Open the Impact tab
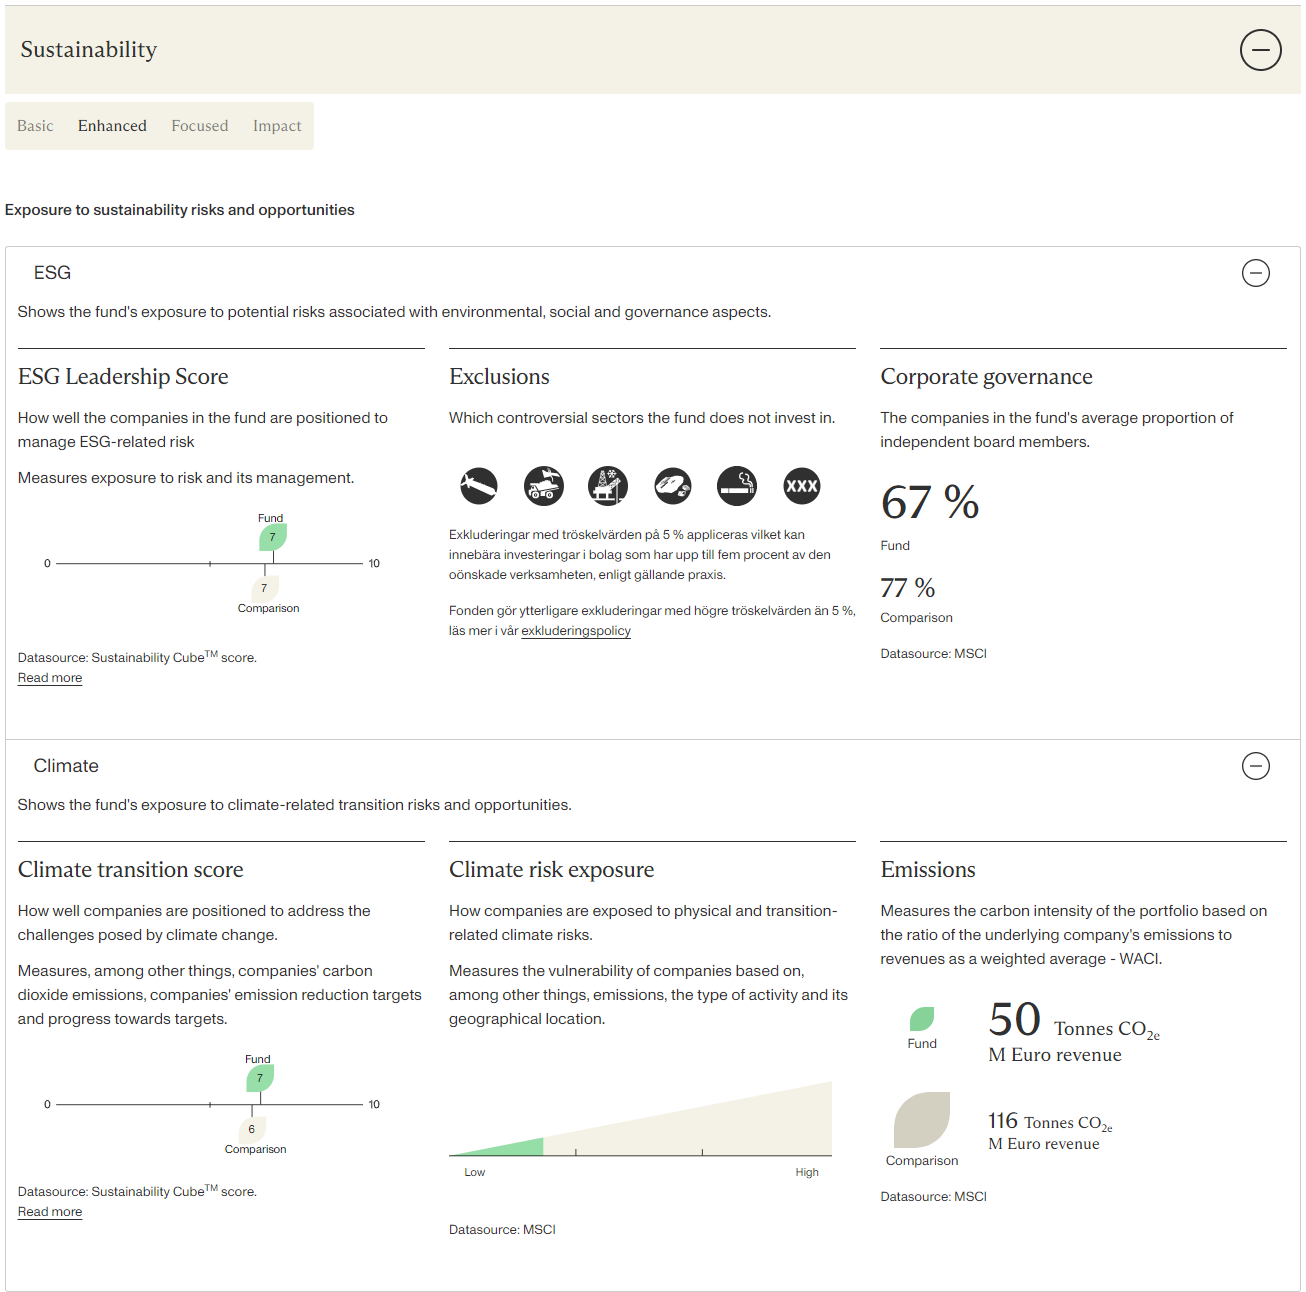 tap(277, 125)
